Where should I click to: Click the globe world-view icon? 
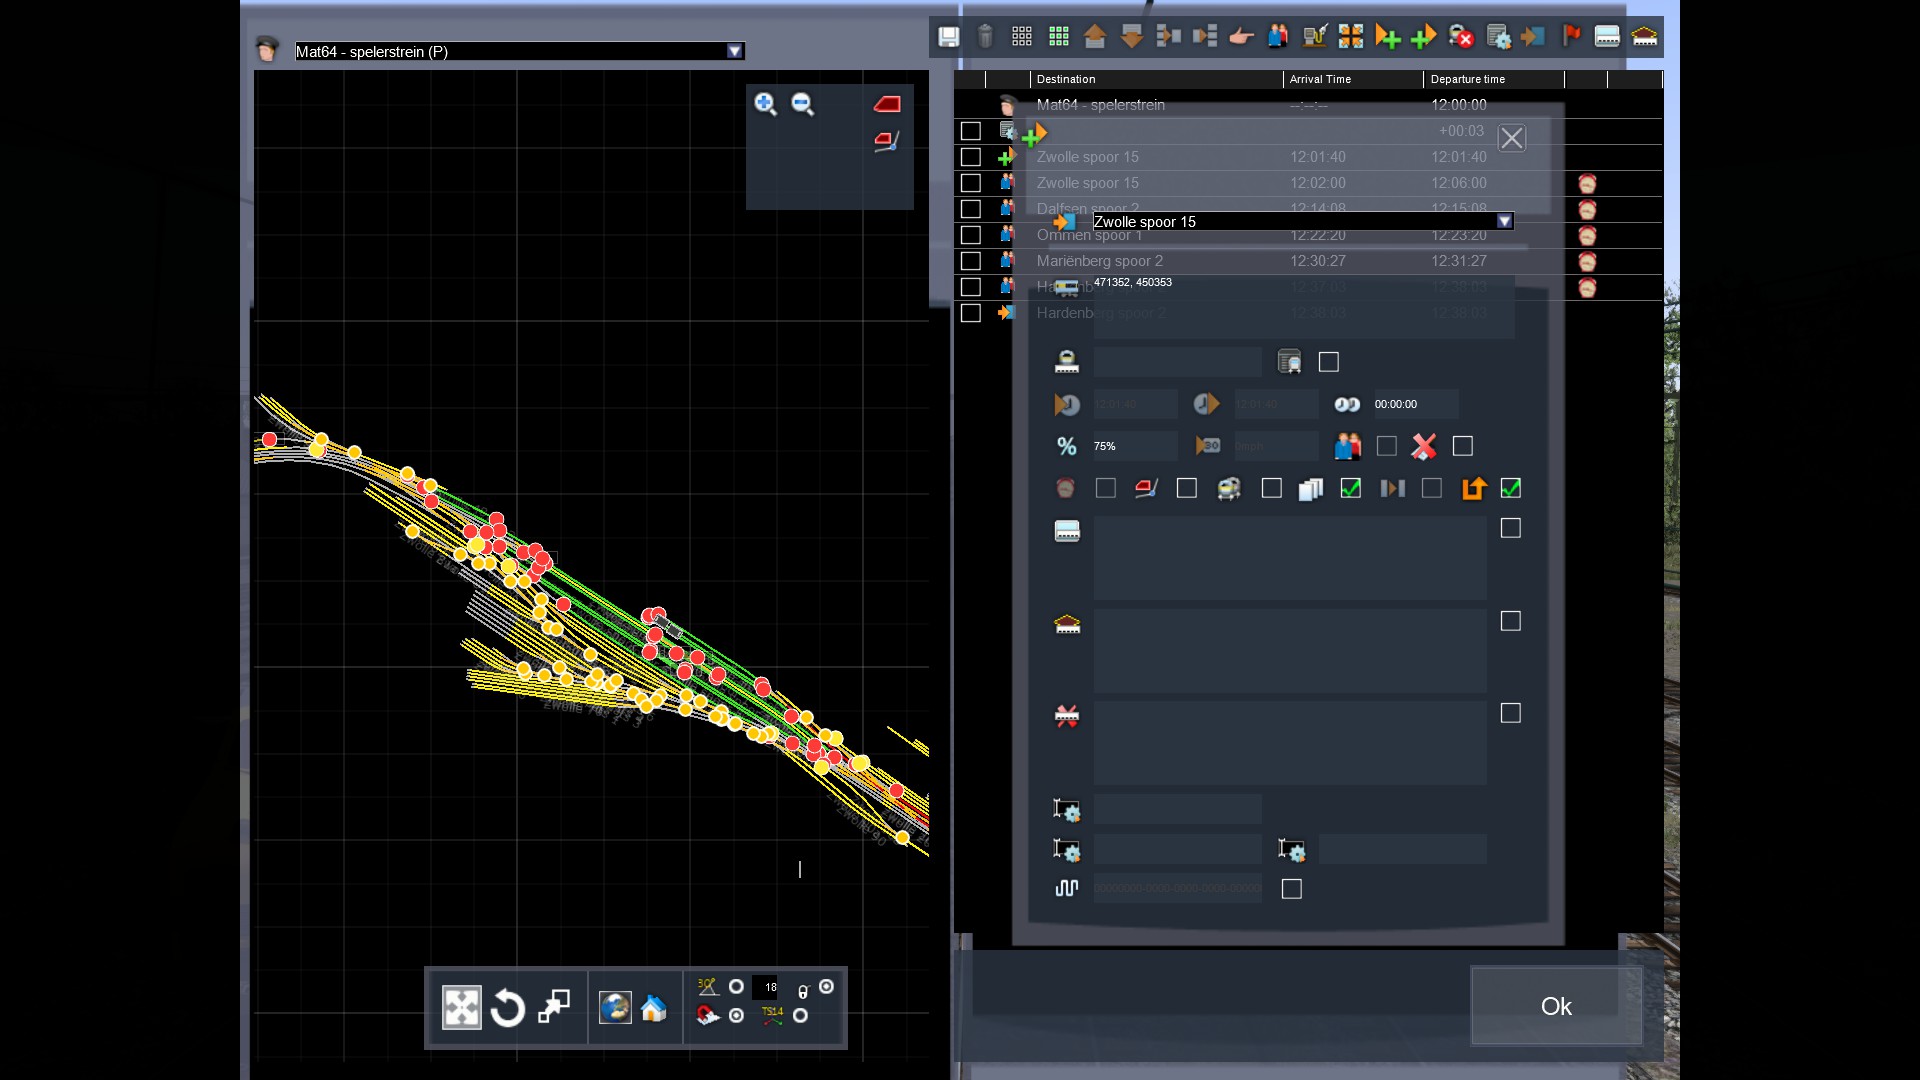[x=615, y=1007]
